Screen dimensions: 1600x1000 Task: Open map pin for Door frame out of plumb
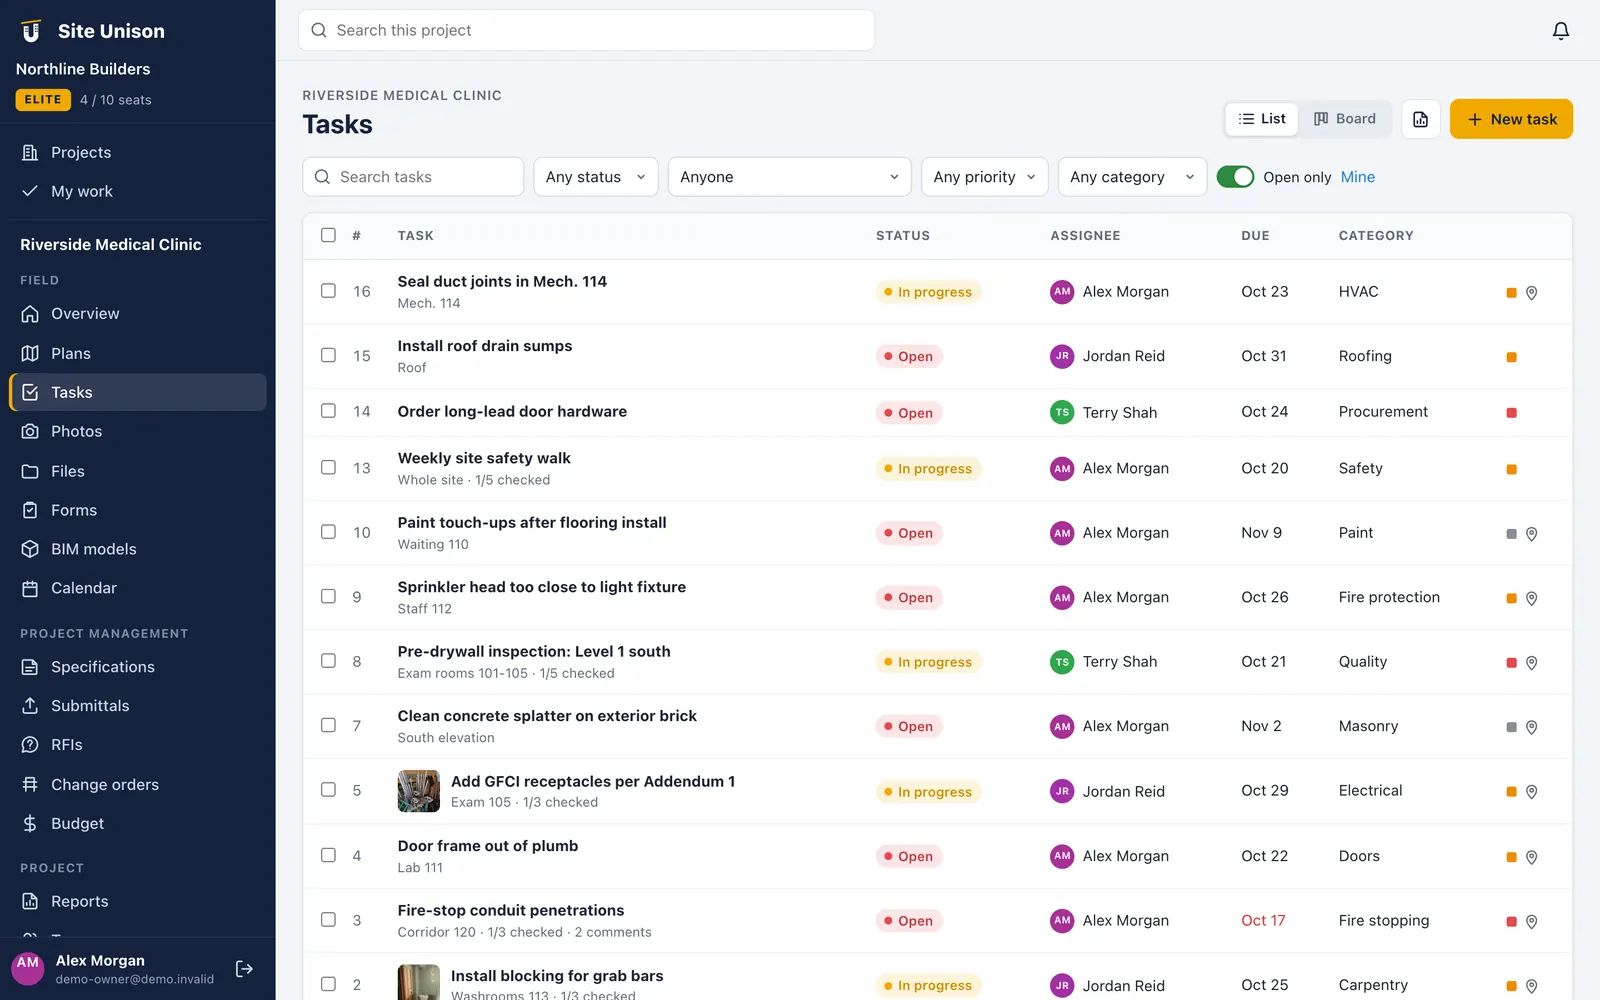coord(1531,857)
